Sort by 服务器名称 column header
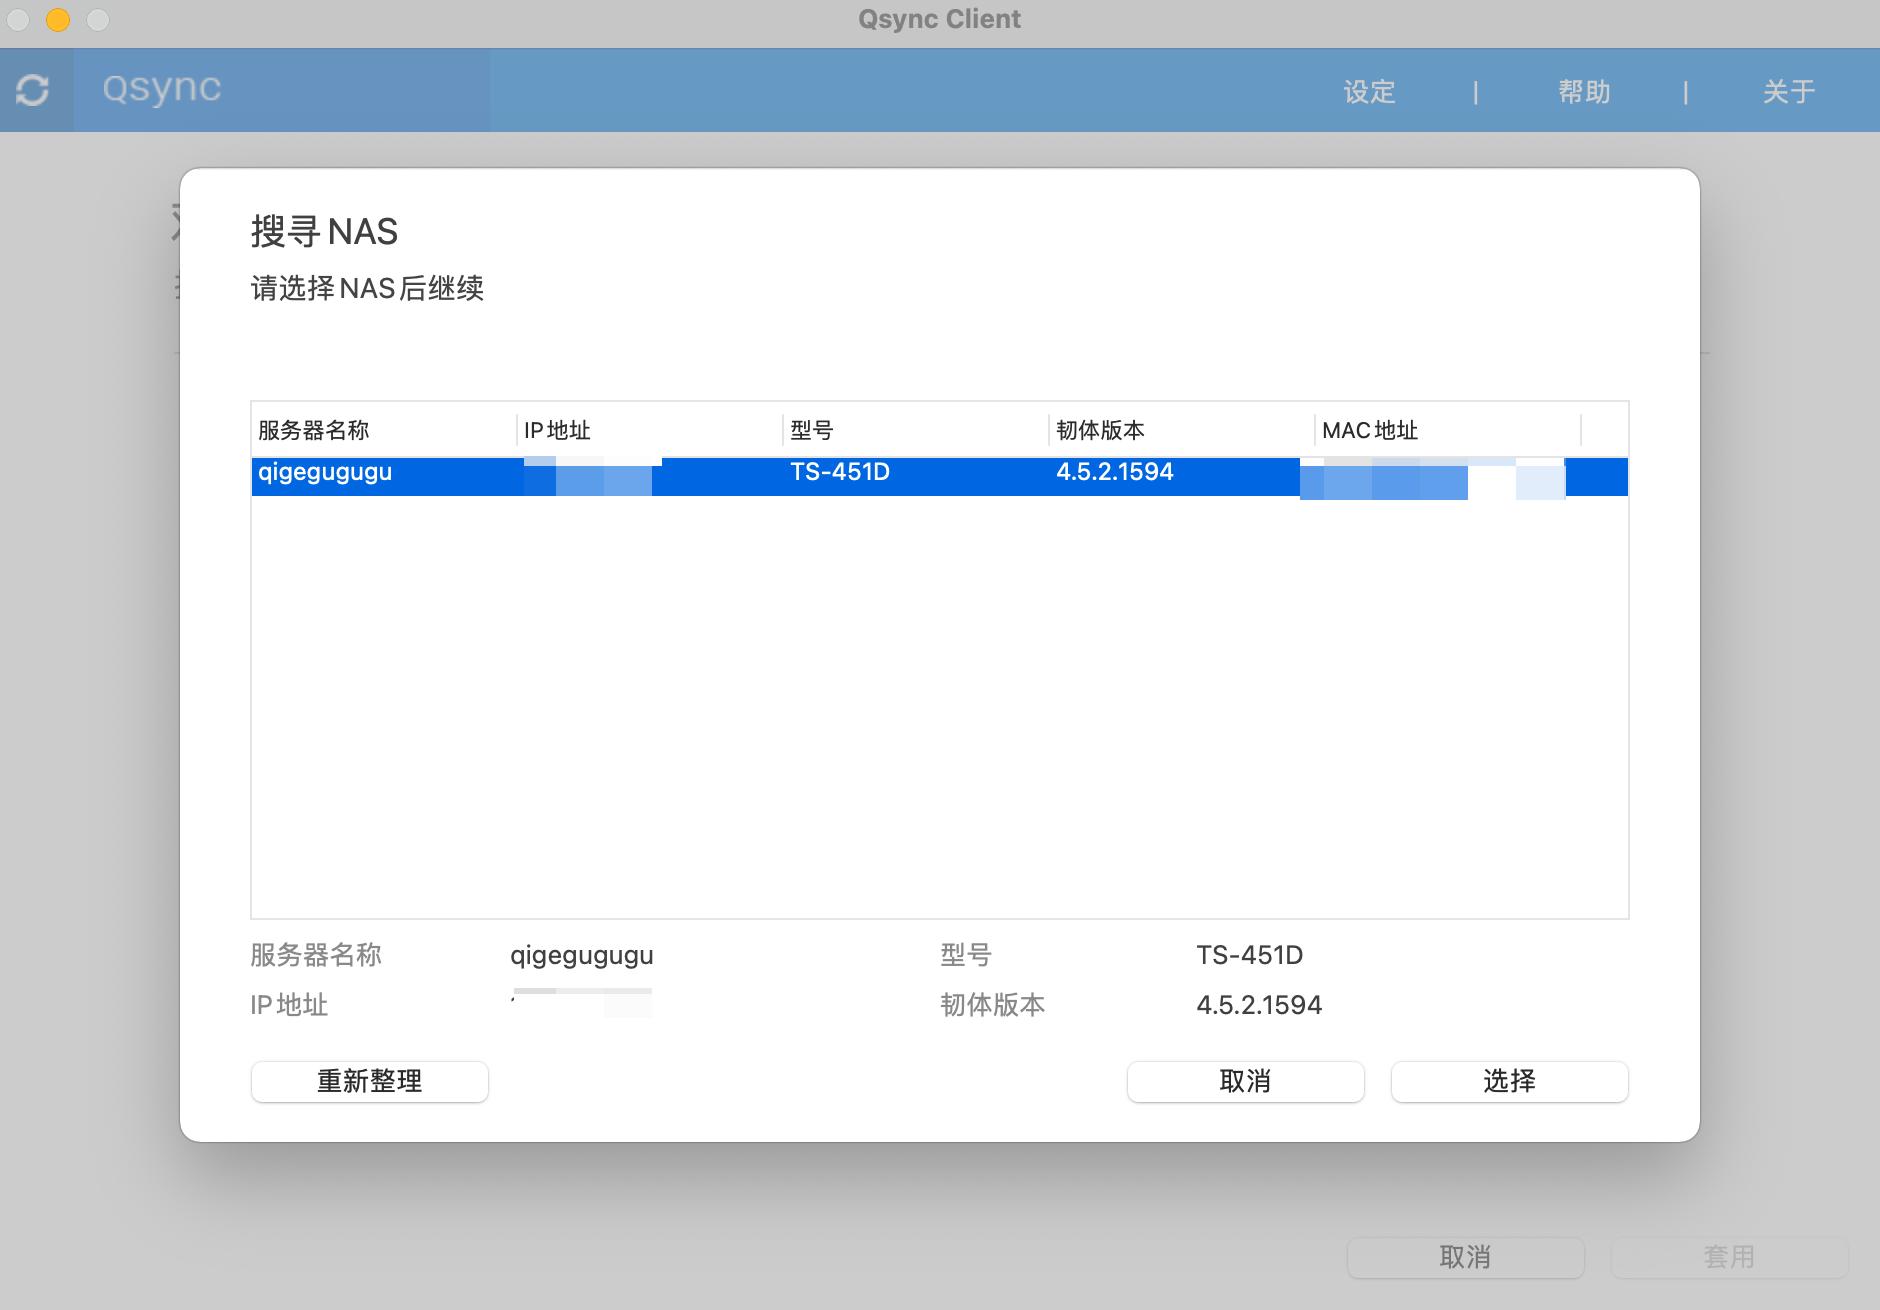 [384, 430]
